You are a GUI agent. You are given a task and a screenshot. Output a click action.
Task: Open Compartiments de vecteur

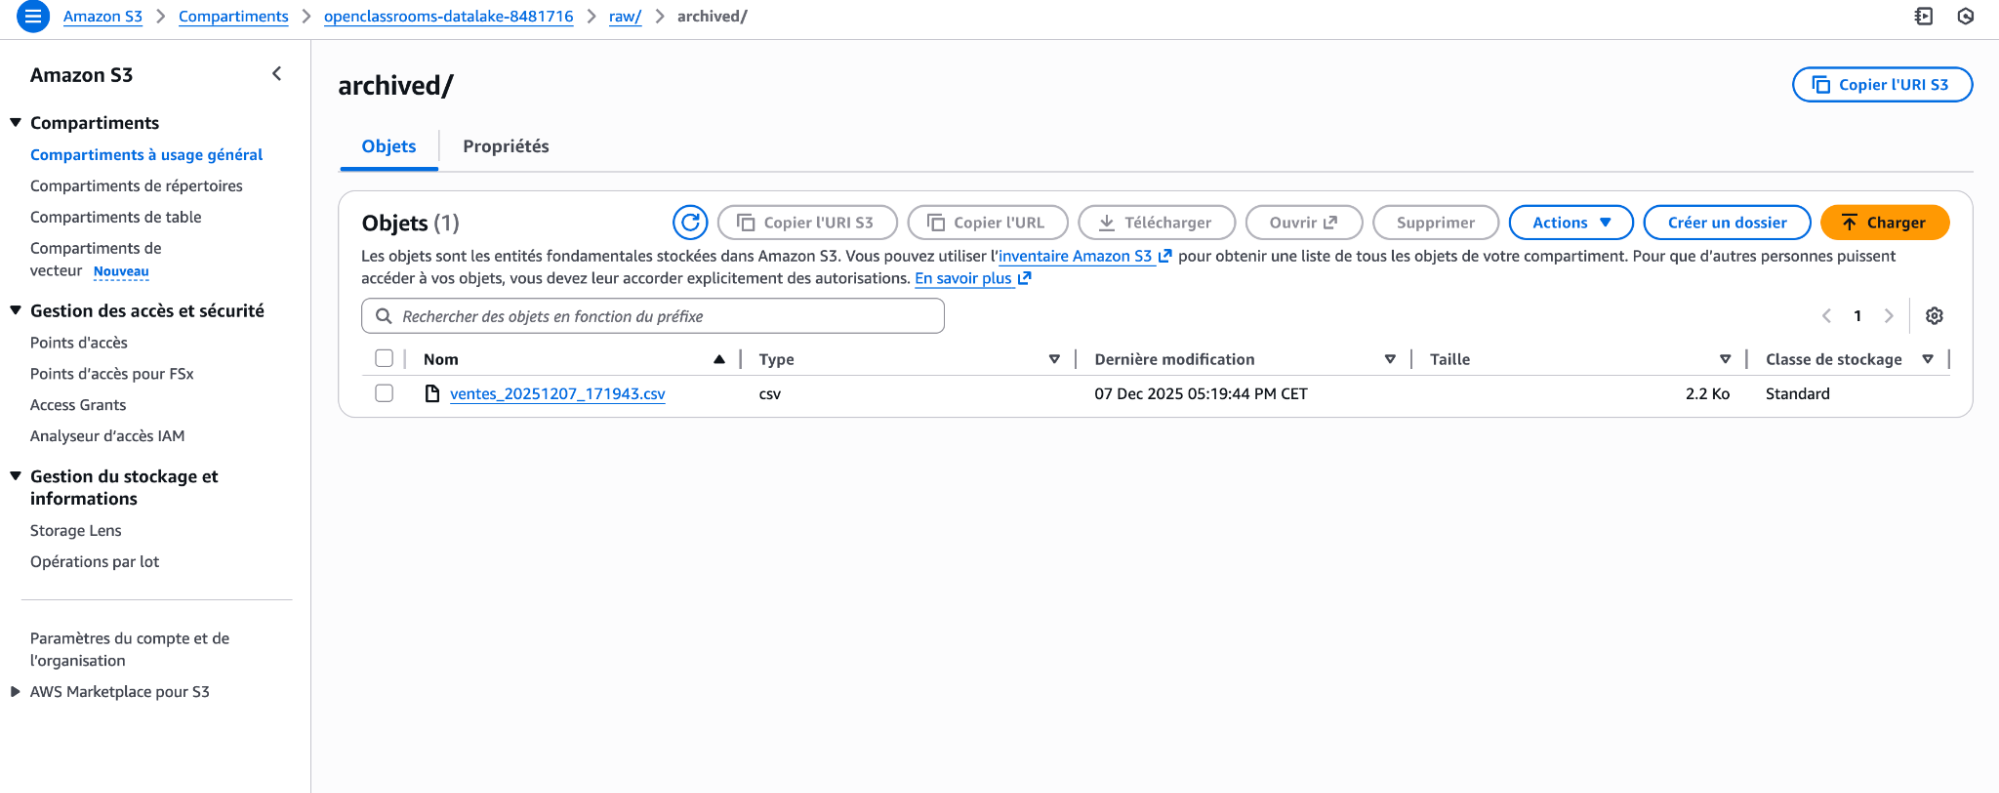point(95,259)
